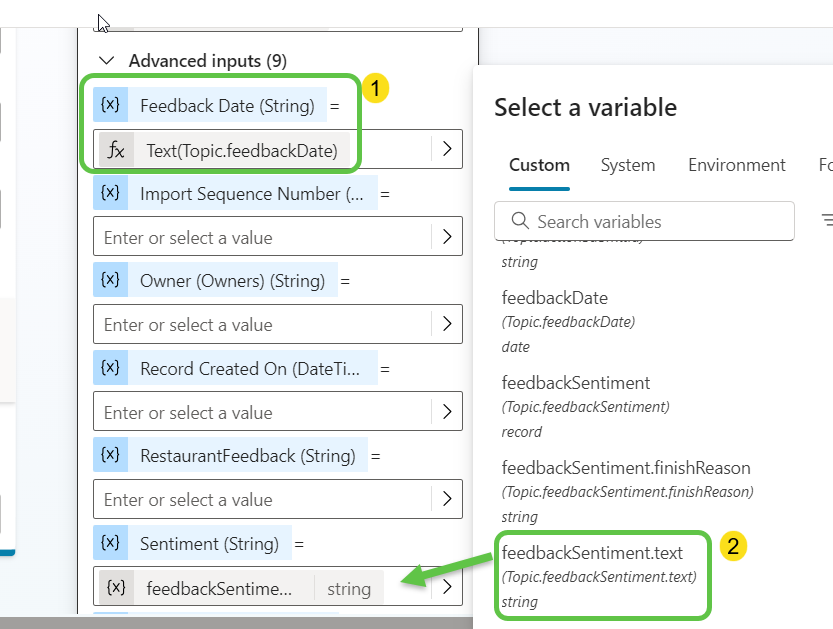The image size is (833, 629).
Task: Open variable picker for Sentiment value
Action: point(446,588)
